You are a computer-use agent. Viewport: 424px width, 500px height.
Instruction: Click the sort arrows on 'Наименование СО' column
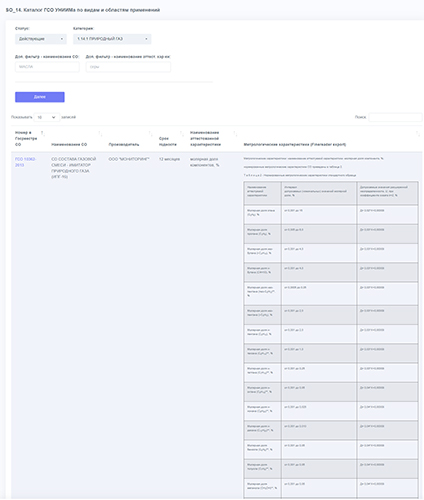point(100,133)
